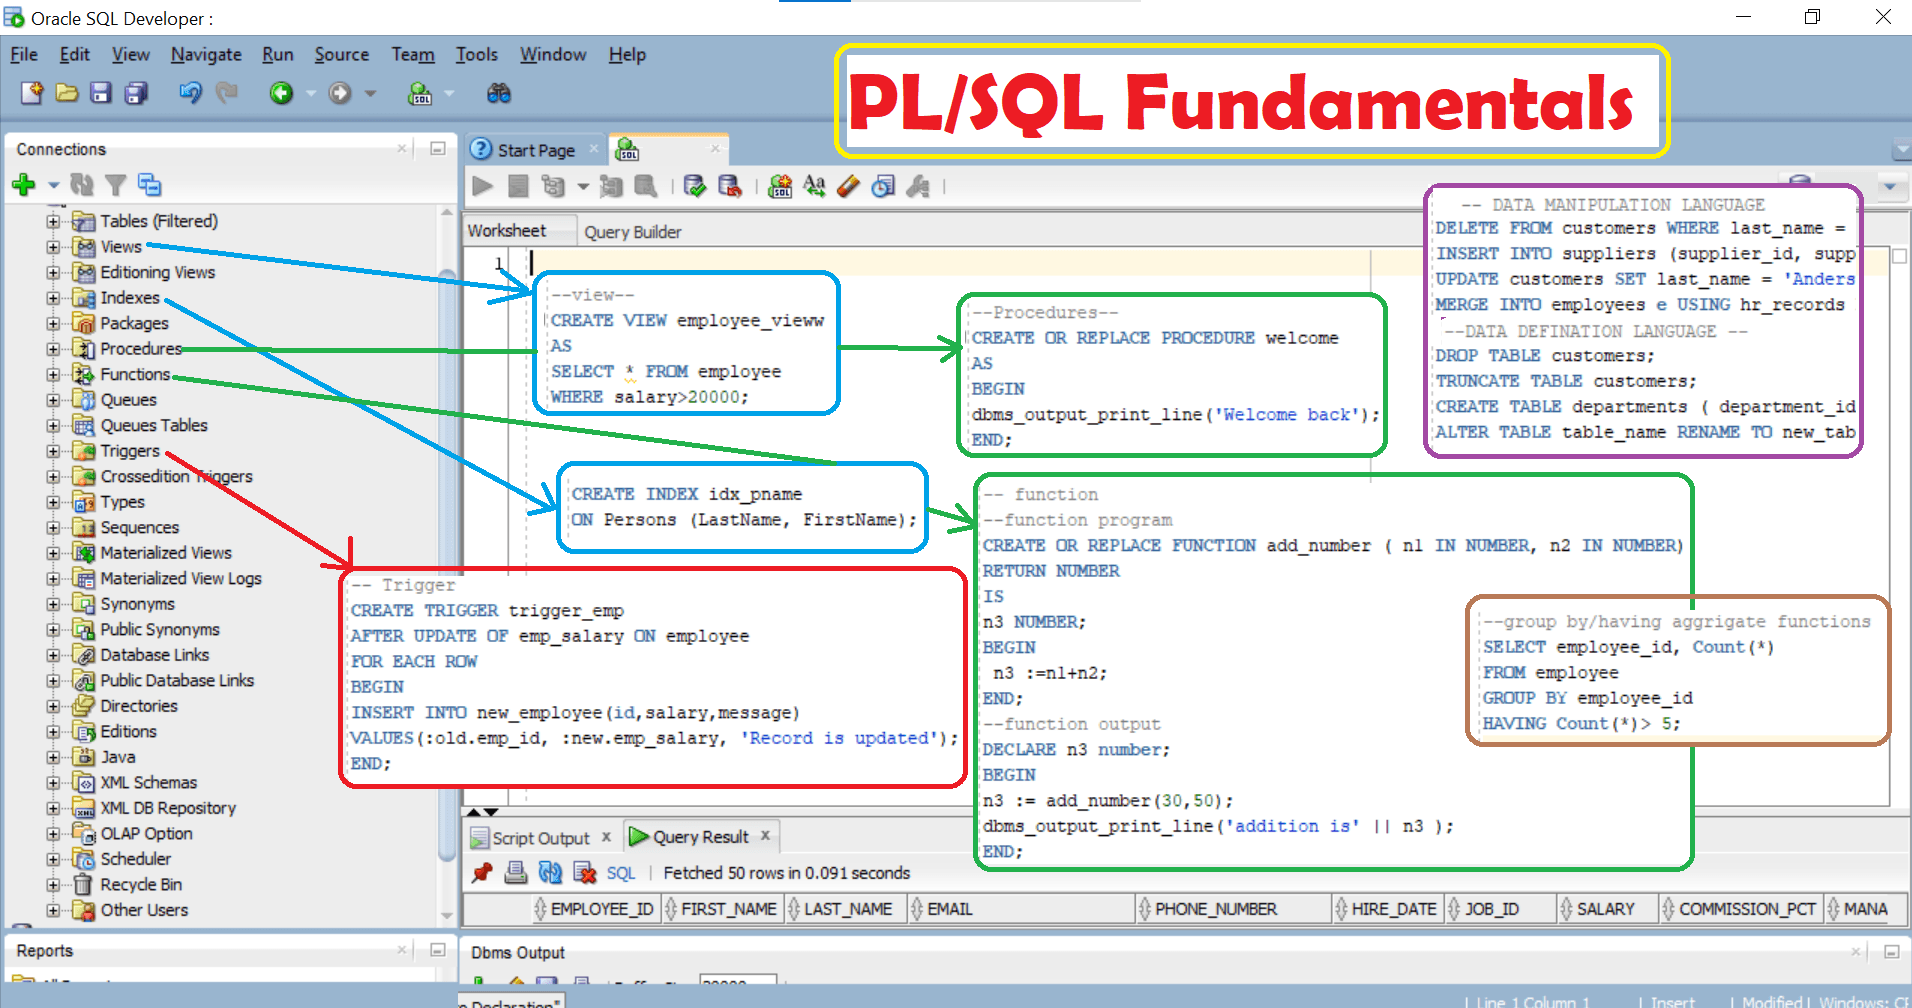Click the Commit icon in worksheet toolbar
This screenshot has height=1008, width=1912.
coord(694,186)
